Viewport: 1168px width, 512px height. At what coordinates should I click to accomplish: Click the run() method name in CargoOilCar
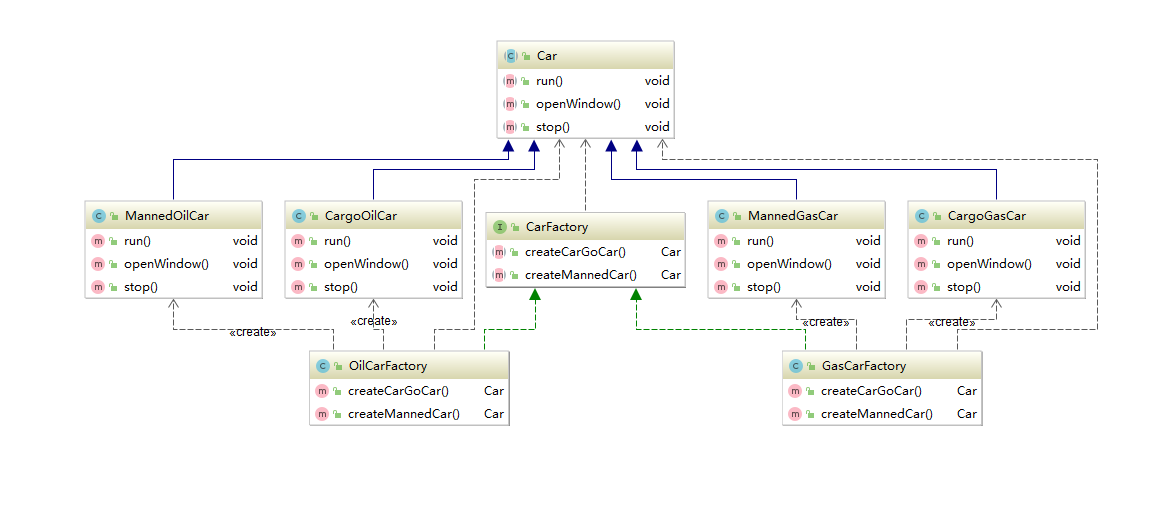tap(337, 241)
